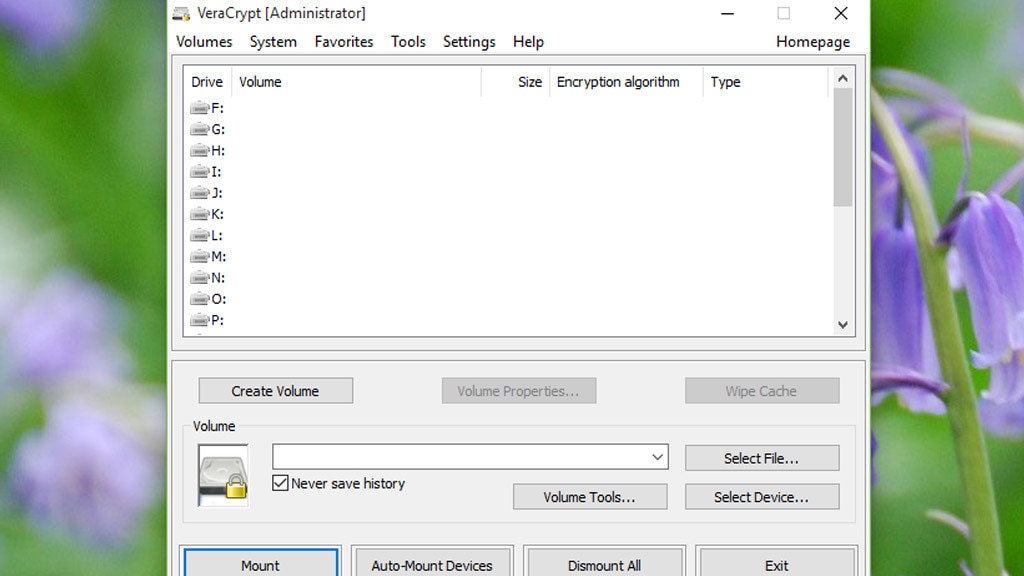Open the Help menu
The image size is (1024, 576).
(x=528, y=42)
